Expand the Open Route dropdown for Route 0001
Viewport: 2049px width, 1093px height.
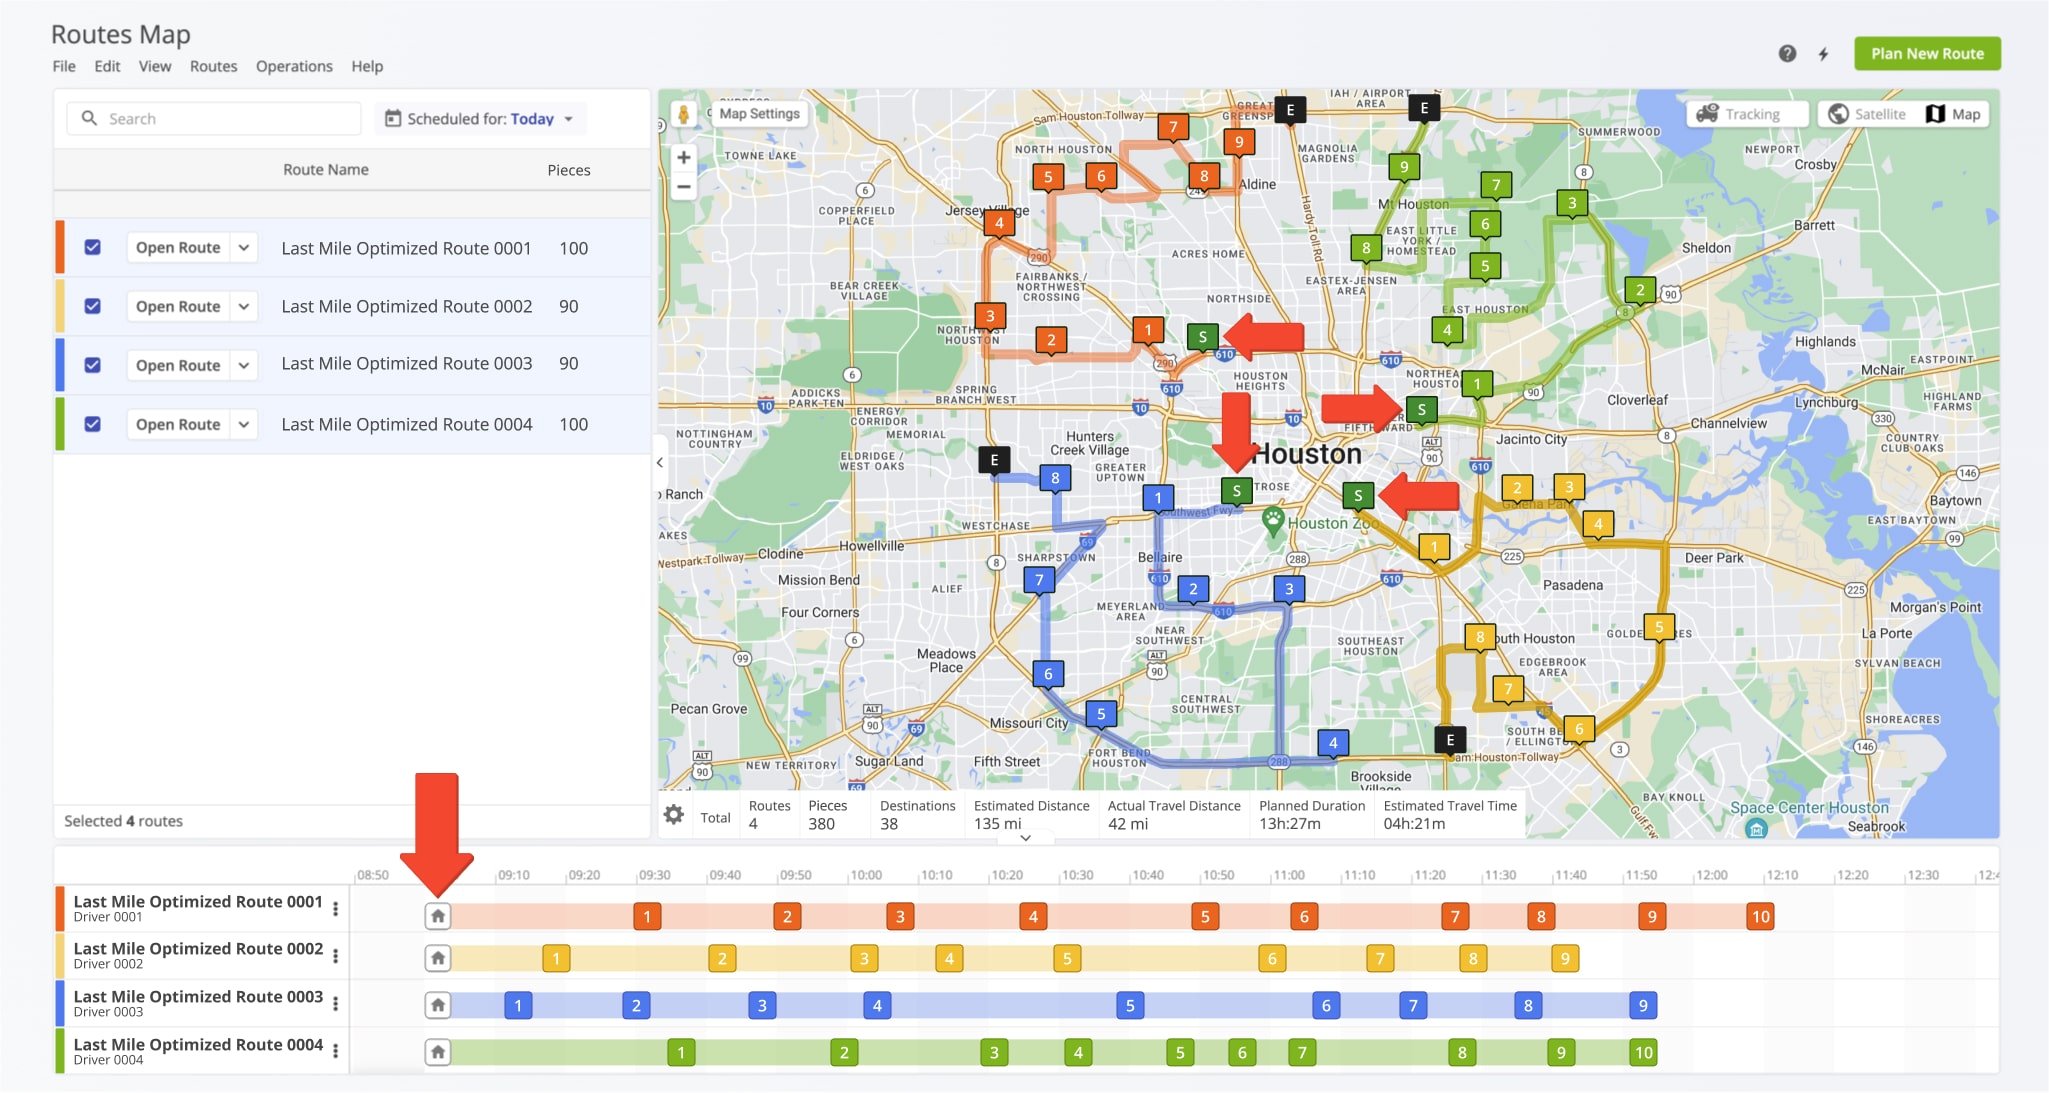click(243, 247)
